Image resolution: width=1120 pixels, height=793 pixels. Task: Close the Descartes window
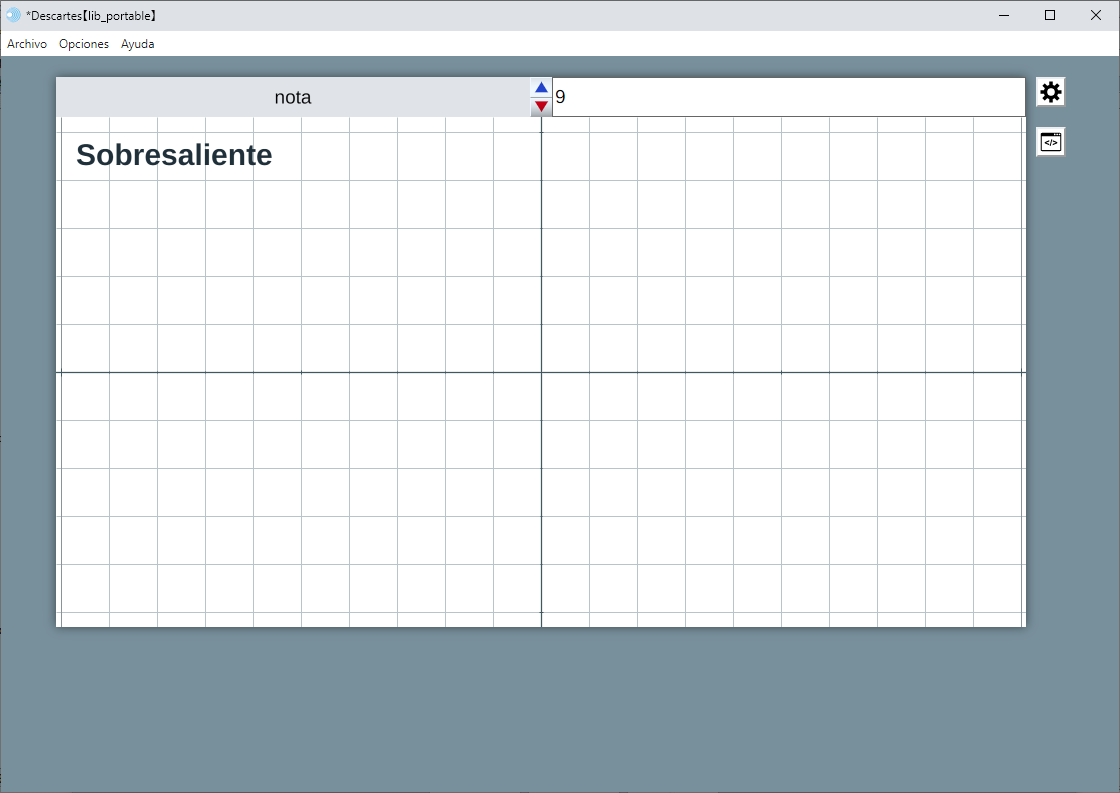click(x=1096, y=15)
